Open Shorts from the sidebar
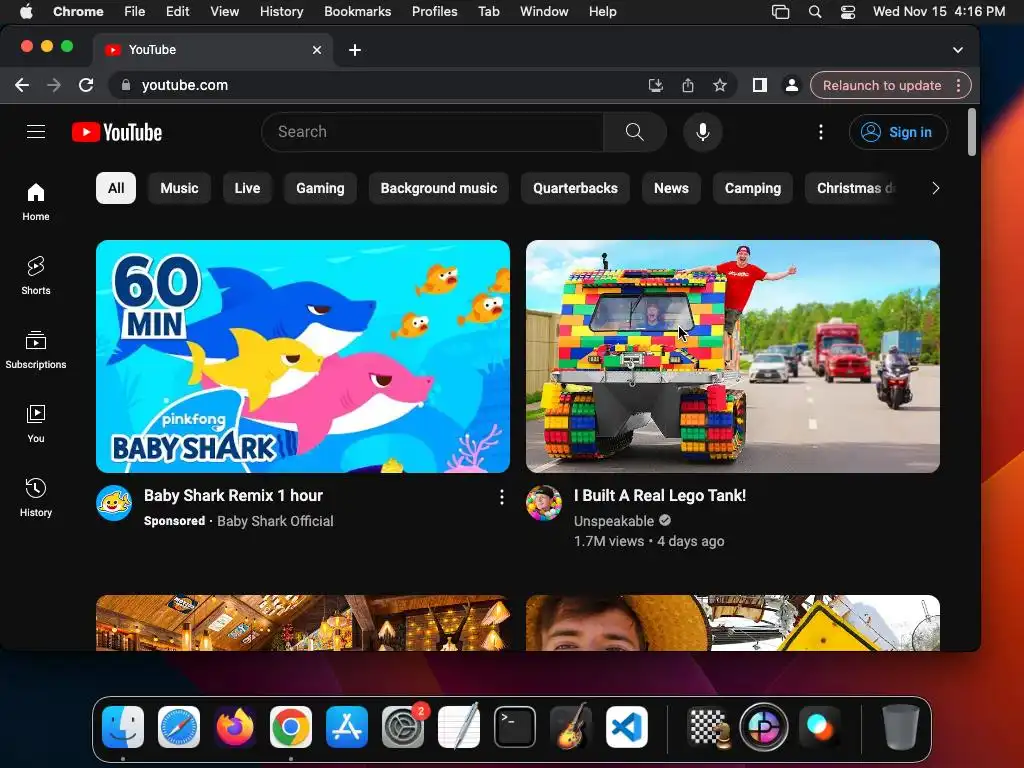Image resolution: width=1024 pixels, height=768 pixels. pyautogui.click(x=36, y=276)
